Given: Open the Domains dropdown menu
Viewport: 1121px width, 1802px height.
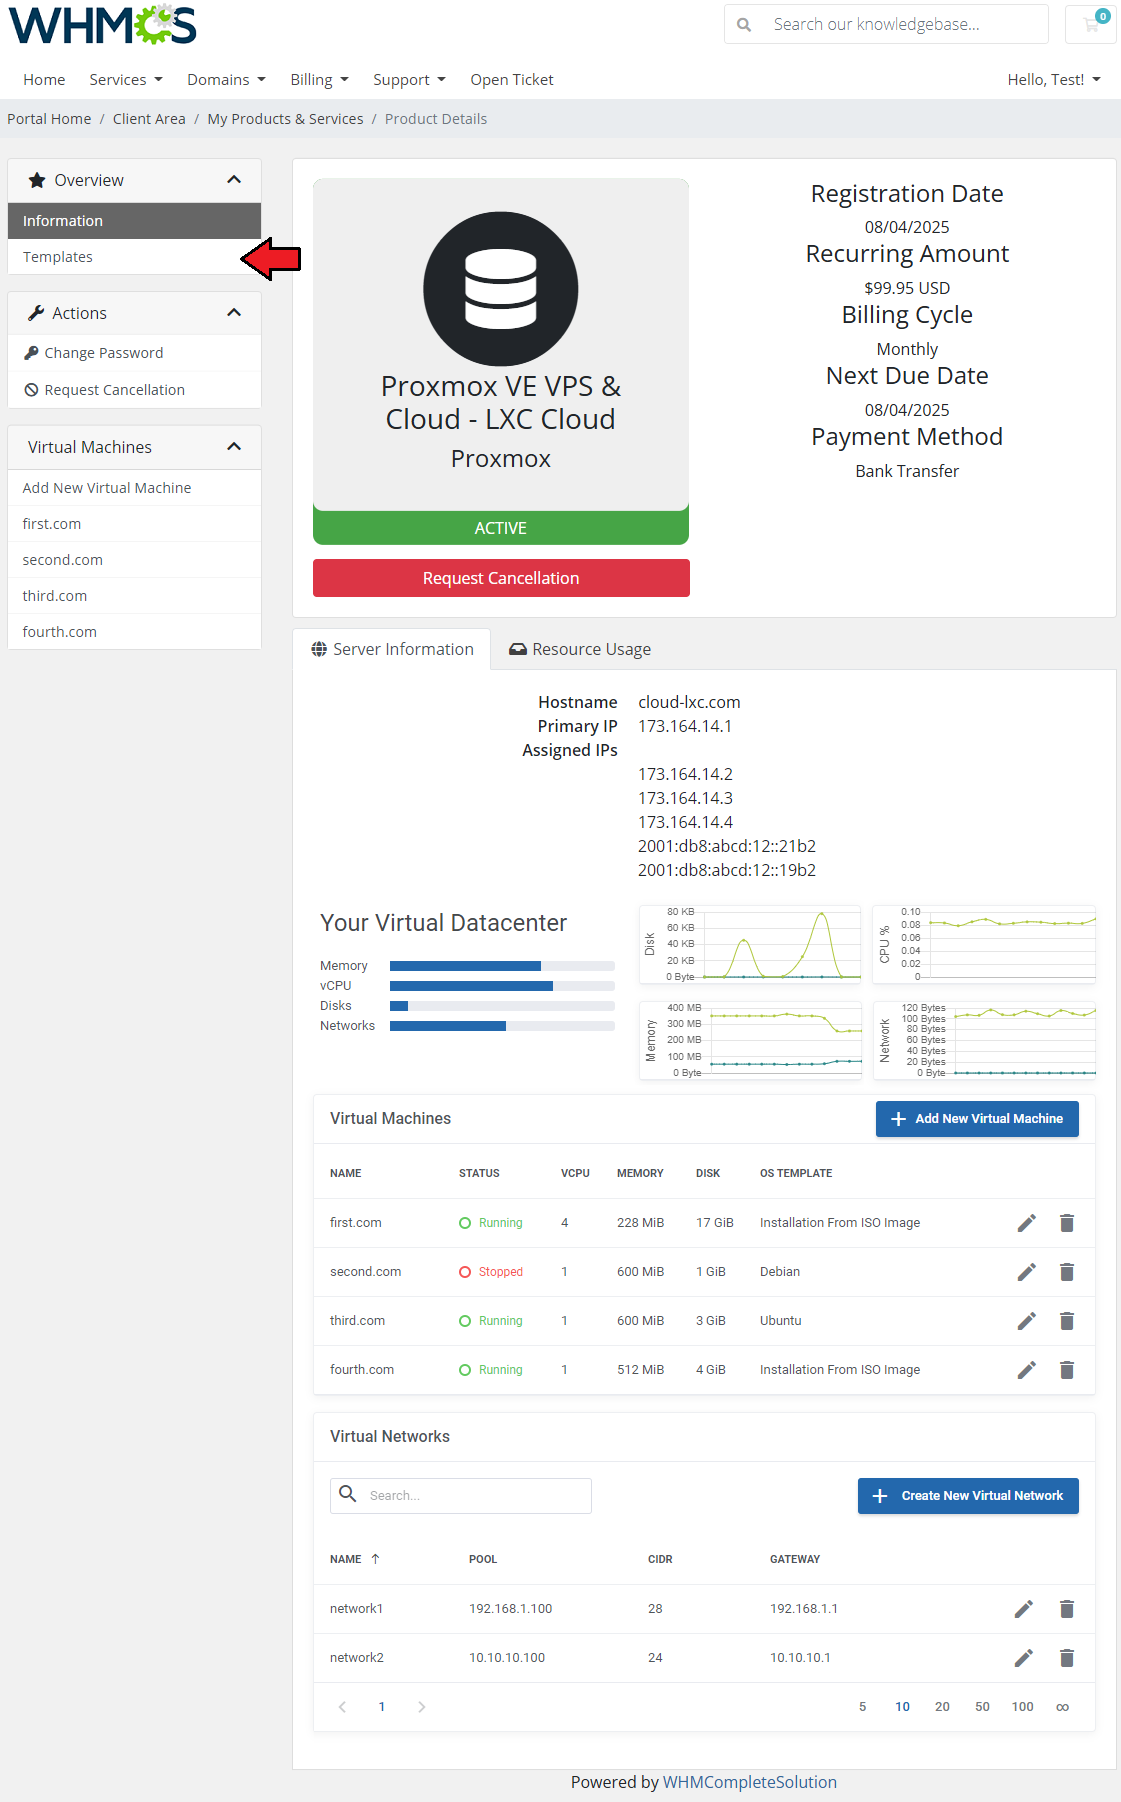Looking at the screenshot, I should (226, 80).
